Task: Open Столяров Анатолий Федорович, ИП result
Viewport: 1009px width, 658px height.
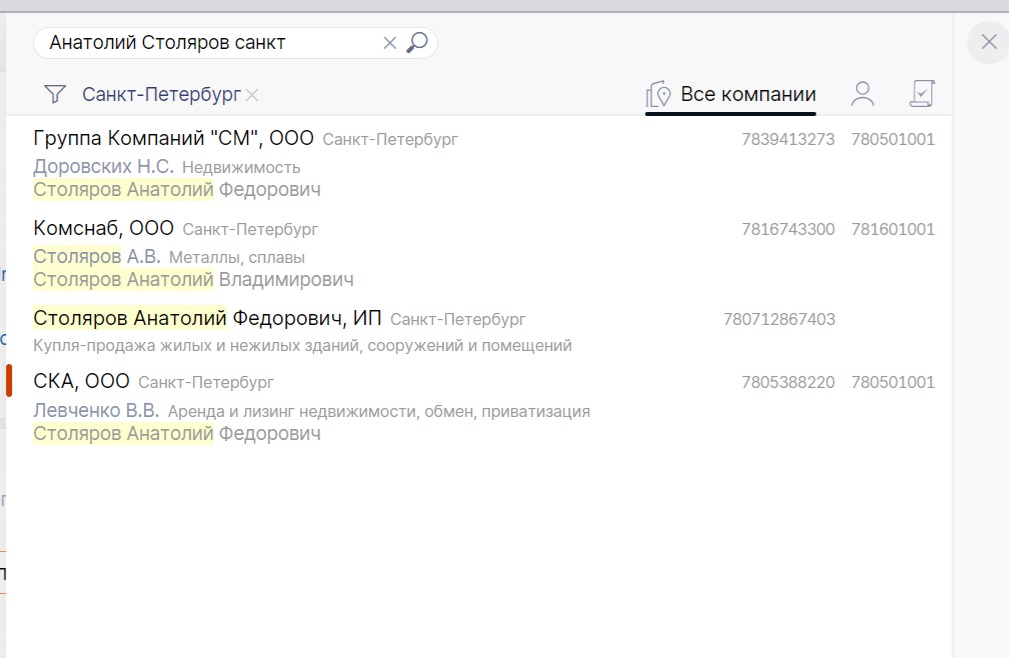Action: (207, 318)
